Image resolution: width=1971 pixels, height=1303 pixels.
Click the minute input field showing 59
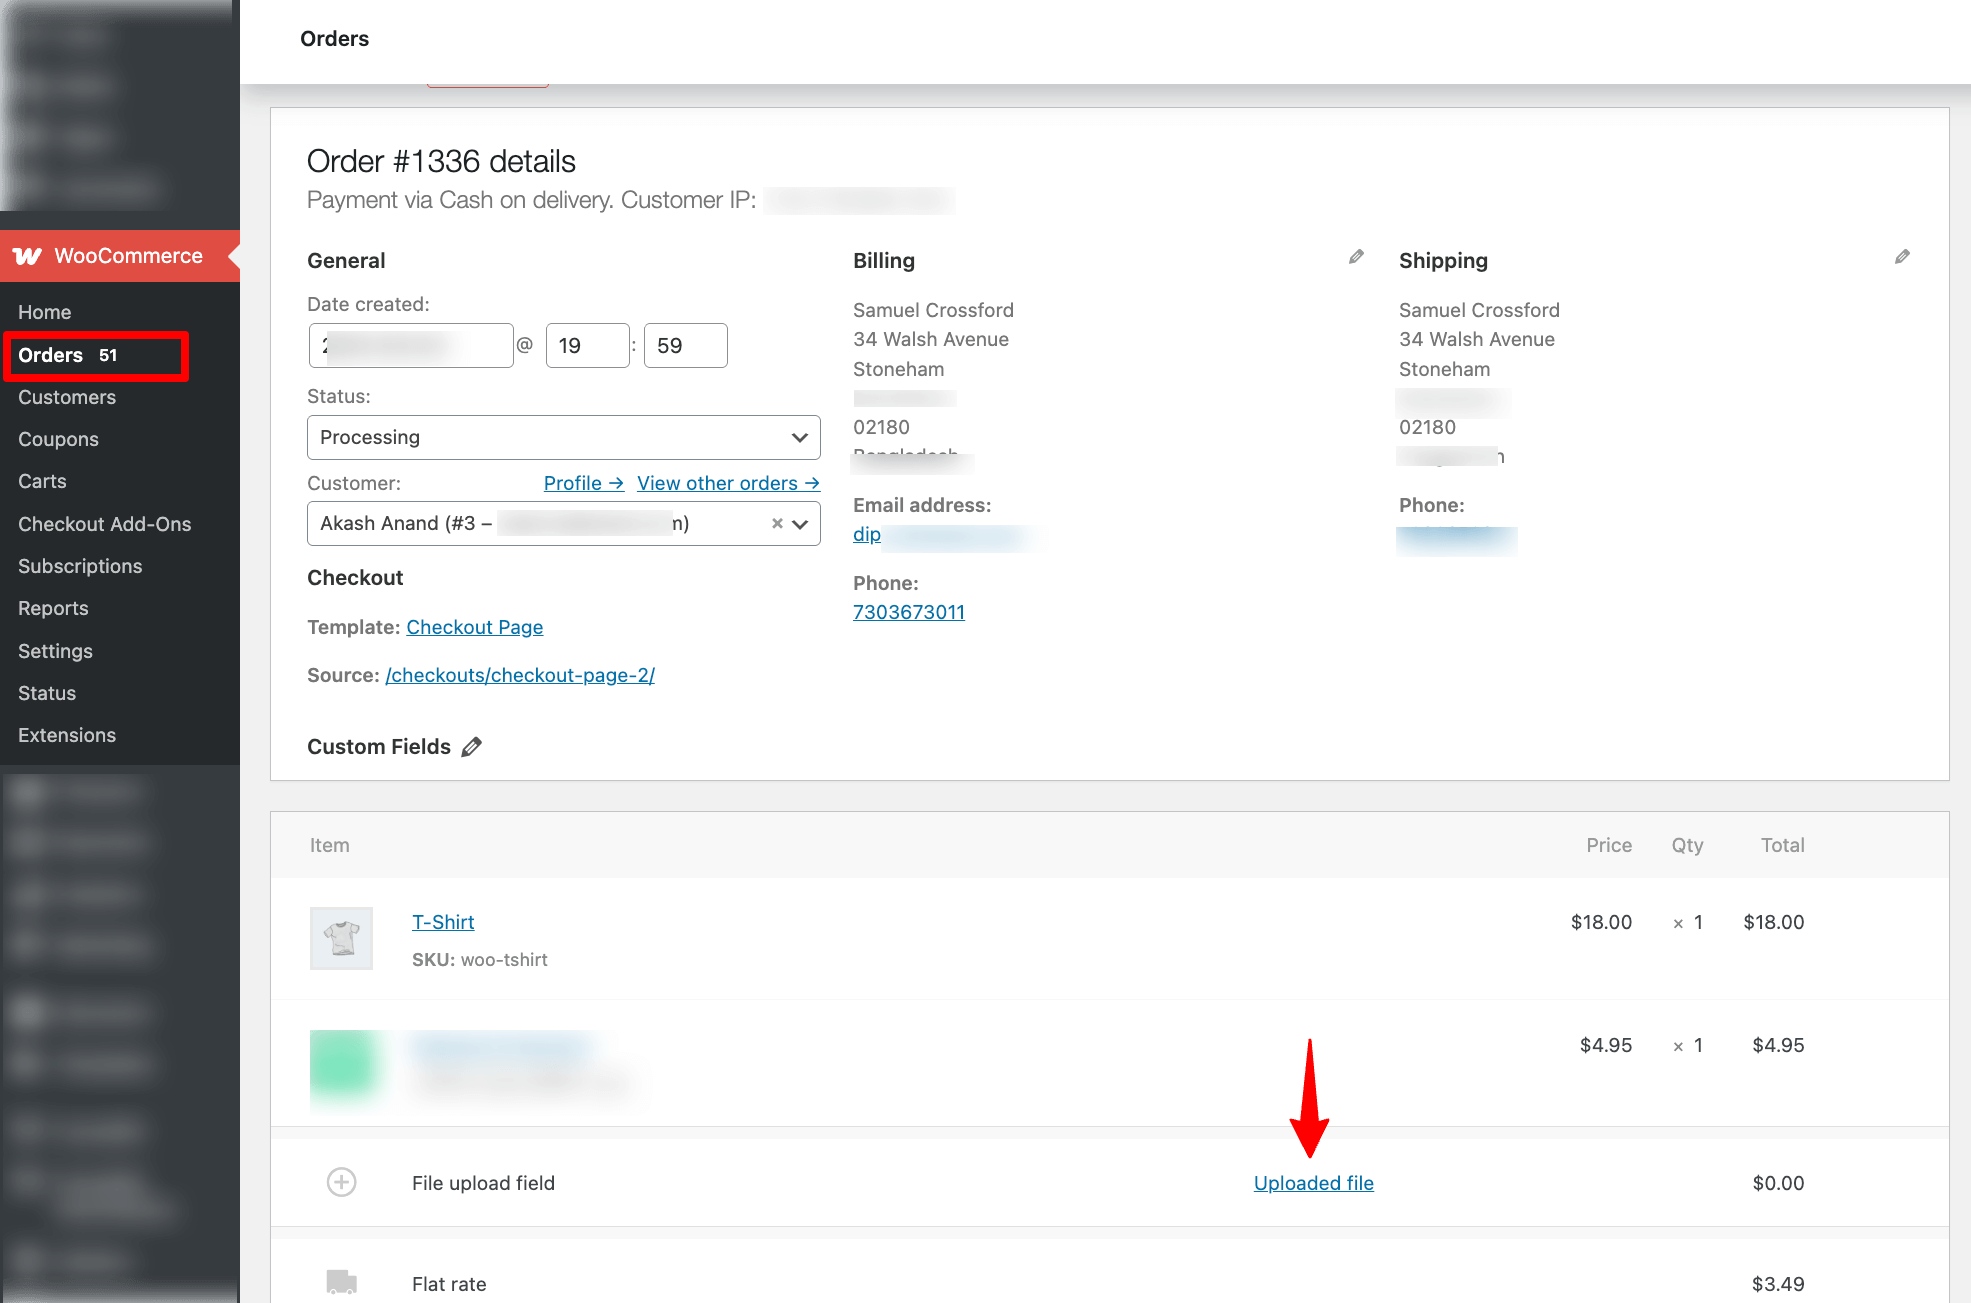[685, 345]
